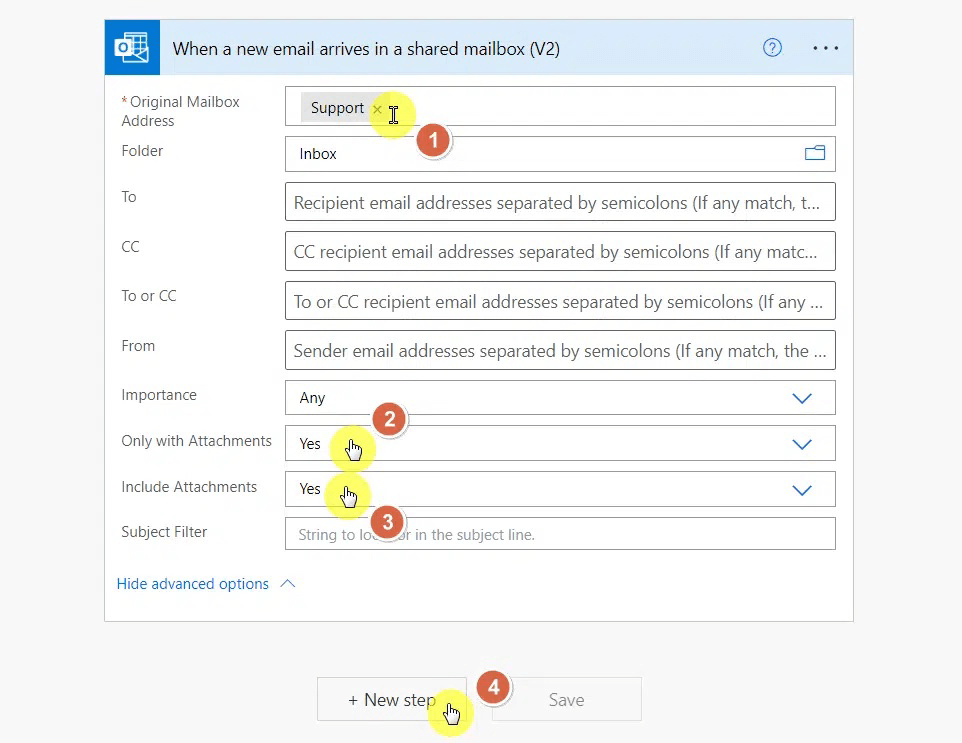Click the From sender input field

(559, 351)
